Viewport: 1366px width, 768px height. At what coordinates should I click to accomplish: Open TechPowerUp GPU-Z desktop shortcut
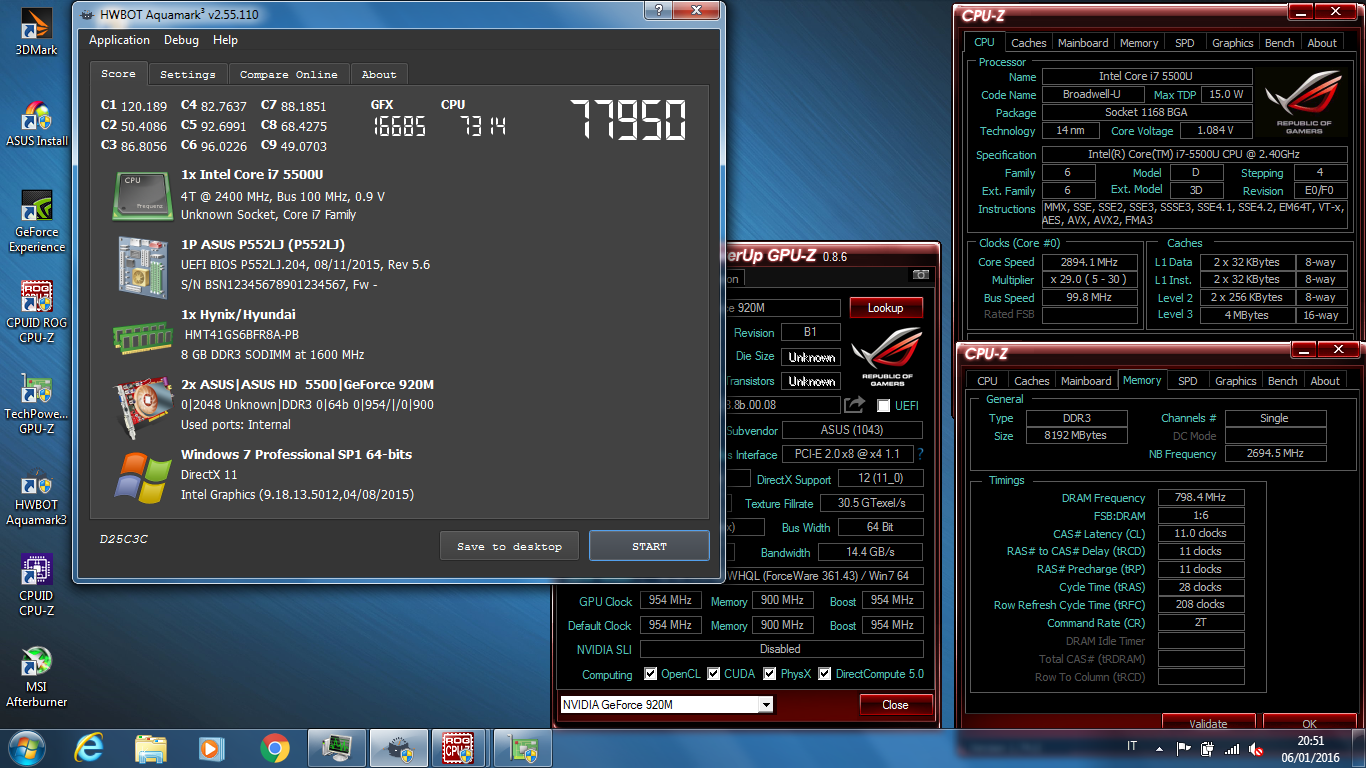(36, 404)
